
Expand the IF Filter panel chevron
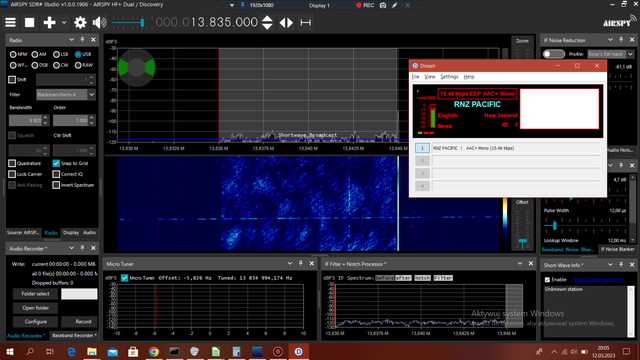(x=520, y=263)
